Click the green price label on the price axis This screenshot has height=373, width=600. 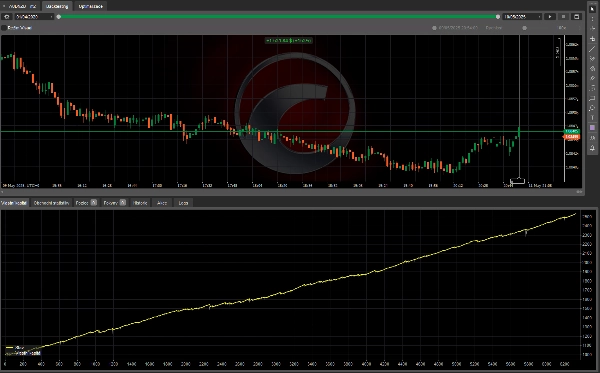click(572, 132)
